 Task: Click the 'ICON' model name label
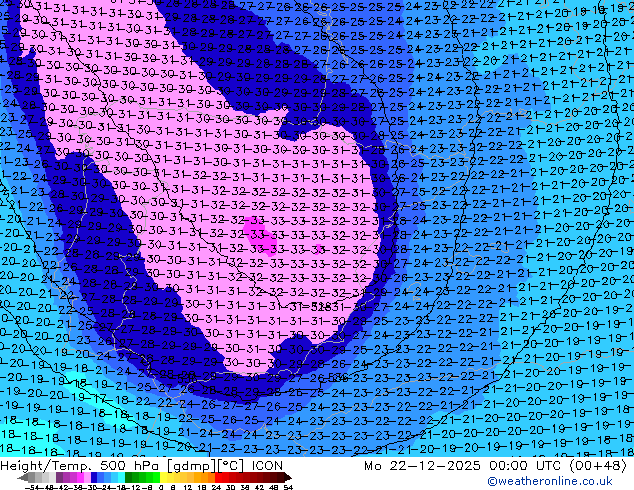click(267, 466)
